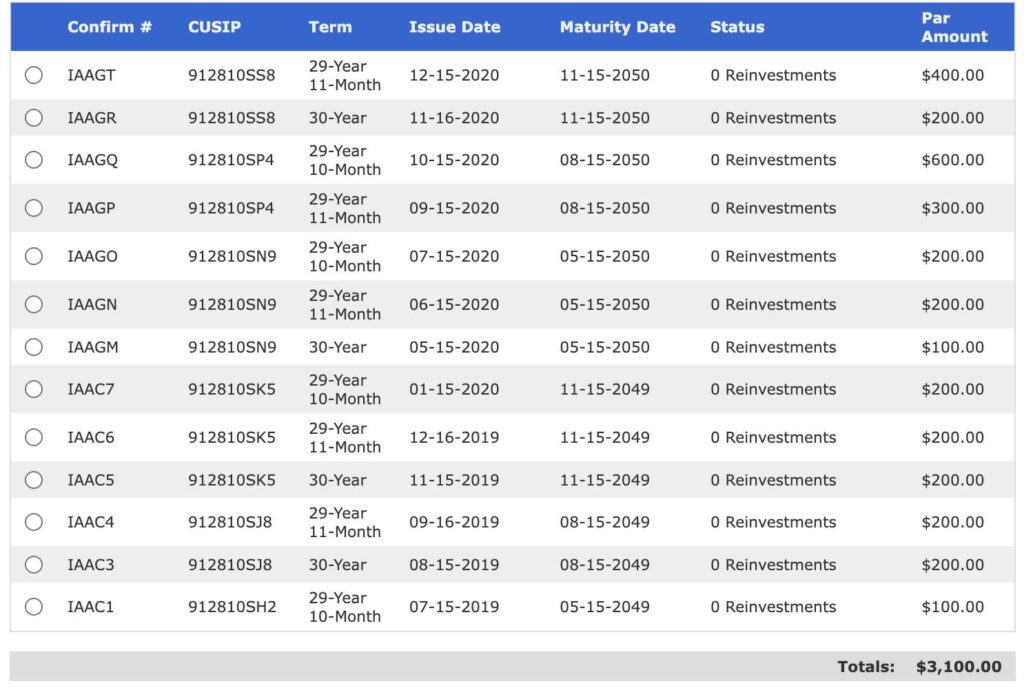Click the CUSIP column header

pos(214,27)
